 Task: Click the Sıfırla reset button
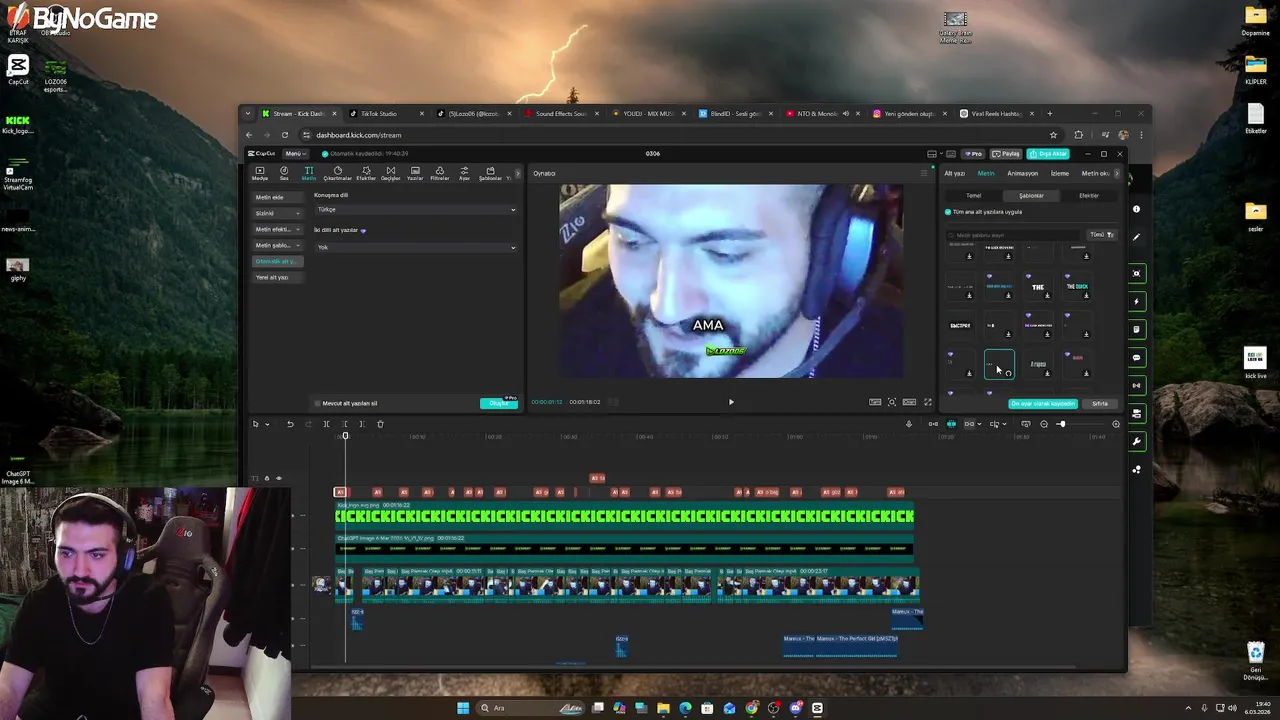(1100, 404)
